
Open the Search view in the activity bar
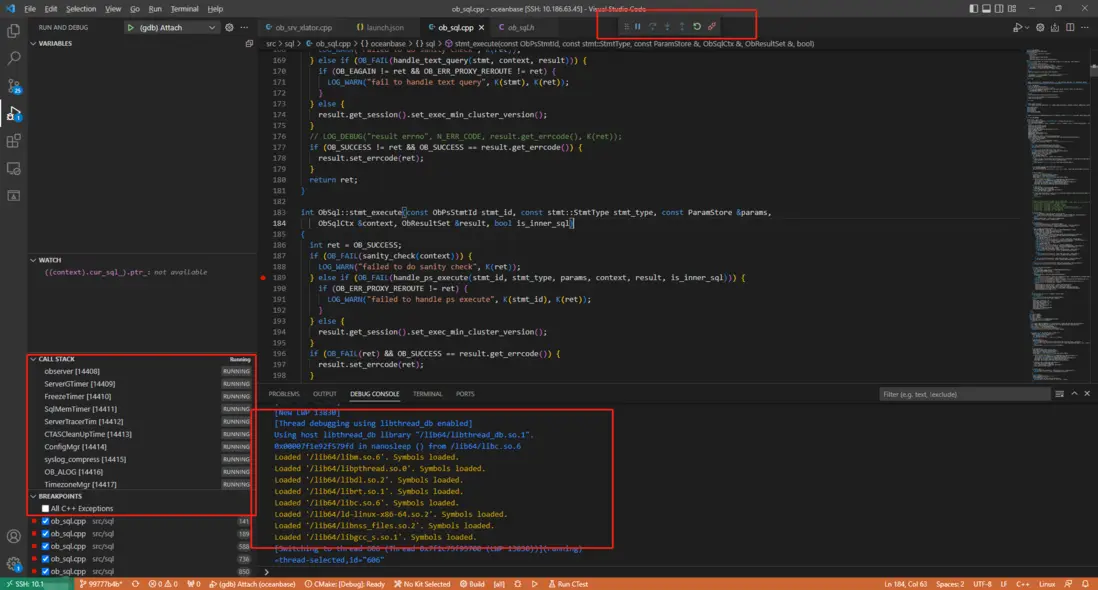tap(14, 59)
